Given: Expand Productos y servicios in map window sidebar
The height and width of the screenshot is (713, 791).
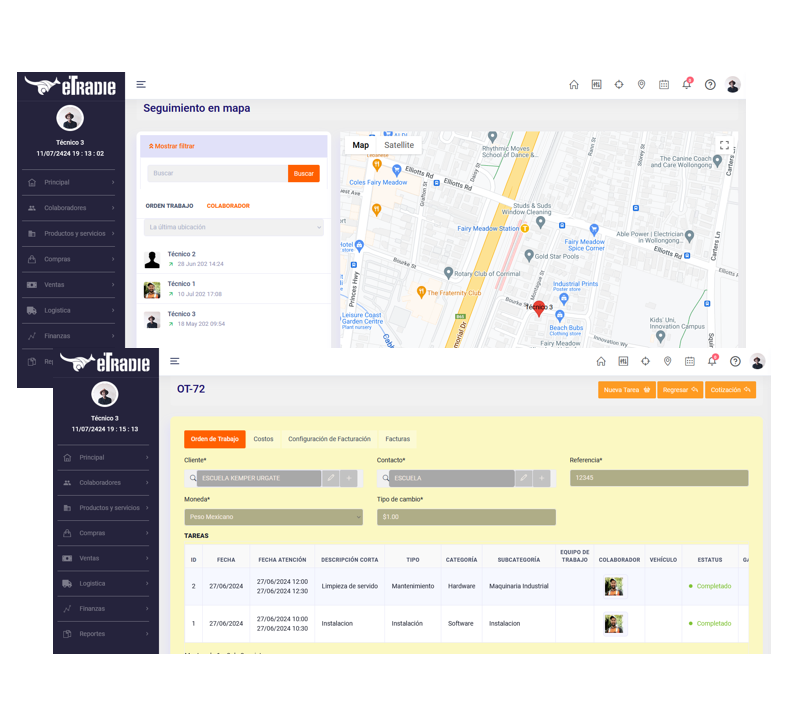Looking at the screenshot, I should [x=69, y=234].
